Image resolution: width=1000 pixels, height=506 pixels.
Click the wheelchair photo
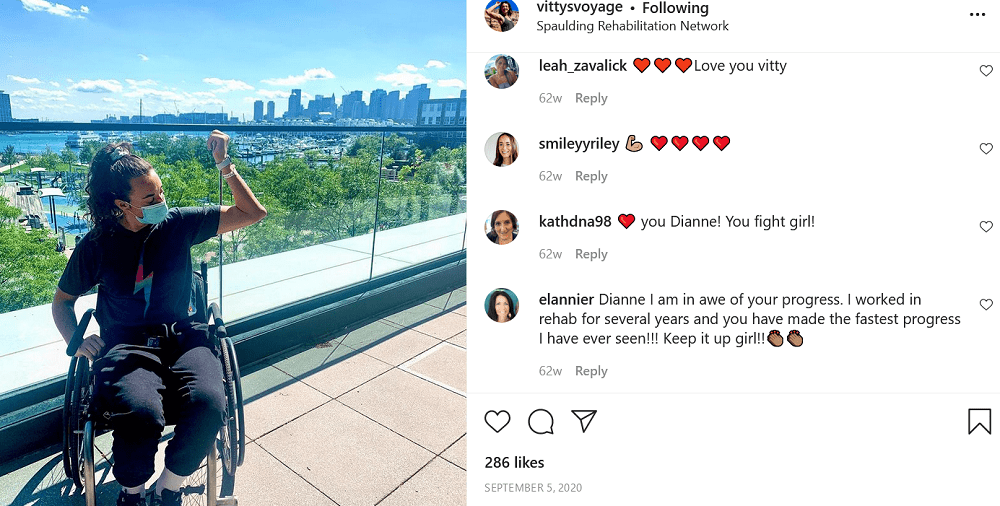(x=233, y=253)
